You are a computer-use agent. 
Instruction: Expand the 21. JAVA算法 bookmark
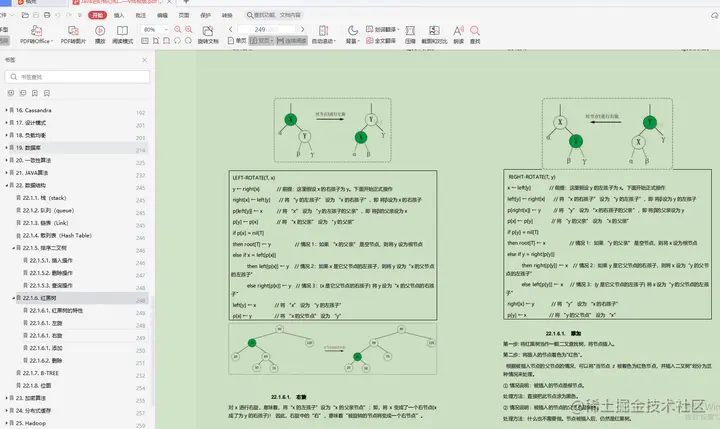(x=6, y=173)
